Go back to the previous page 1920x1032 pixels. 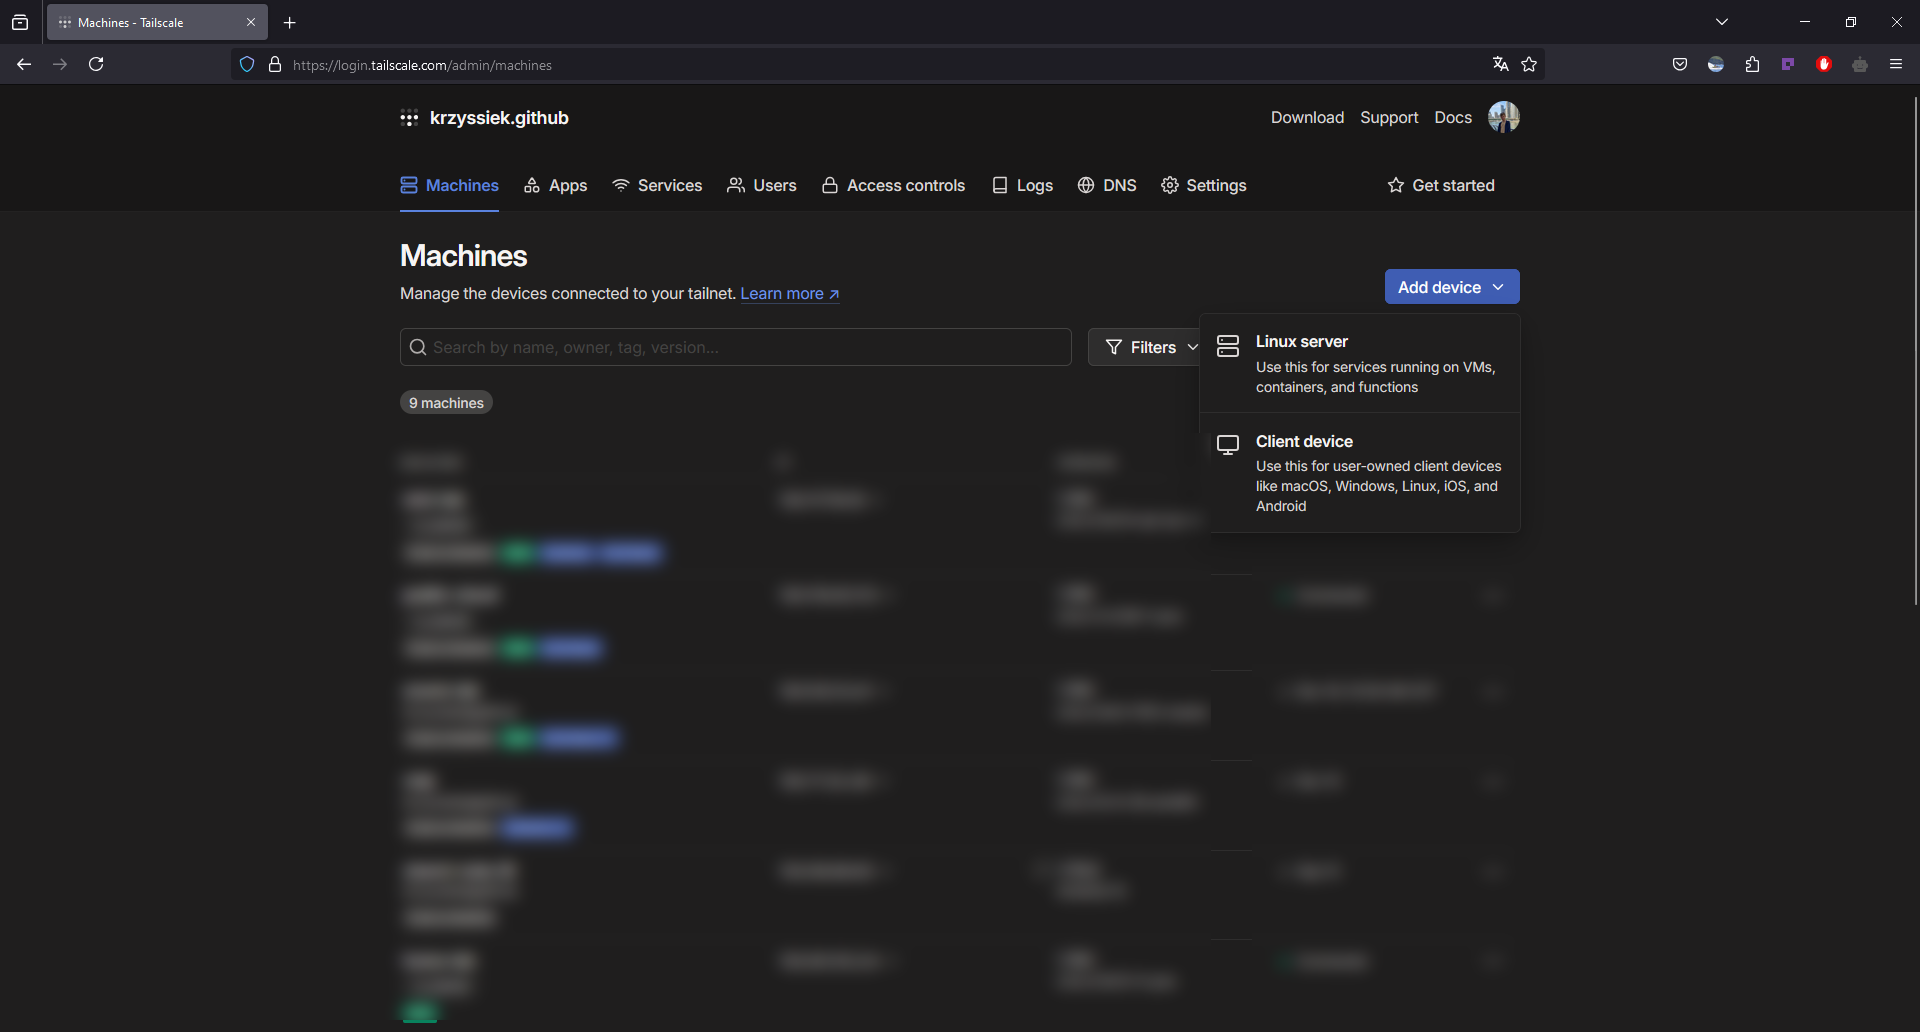[24, 64]
